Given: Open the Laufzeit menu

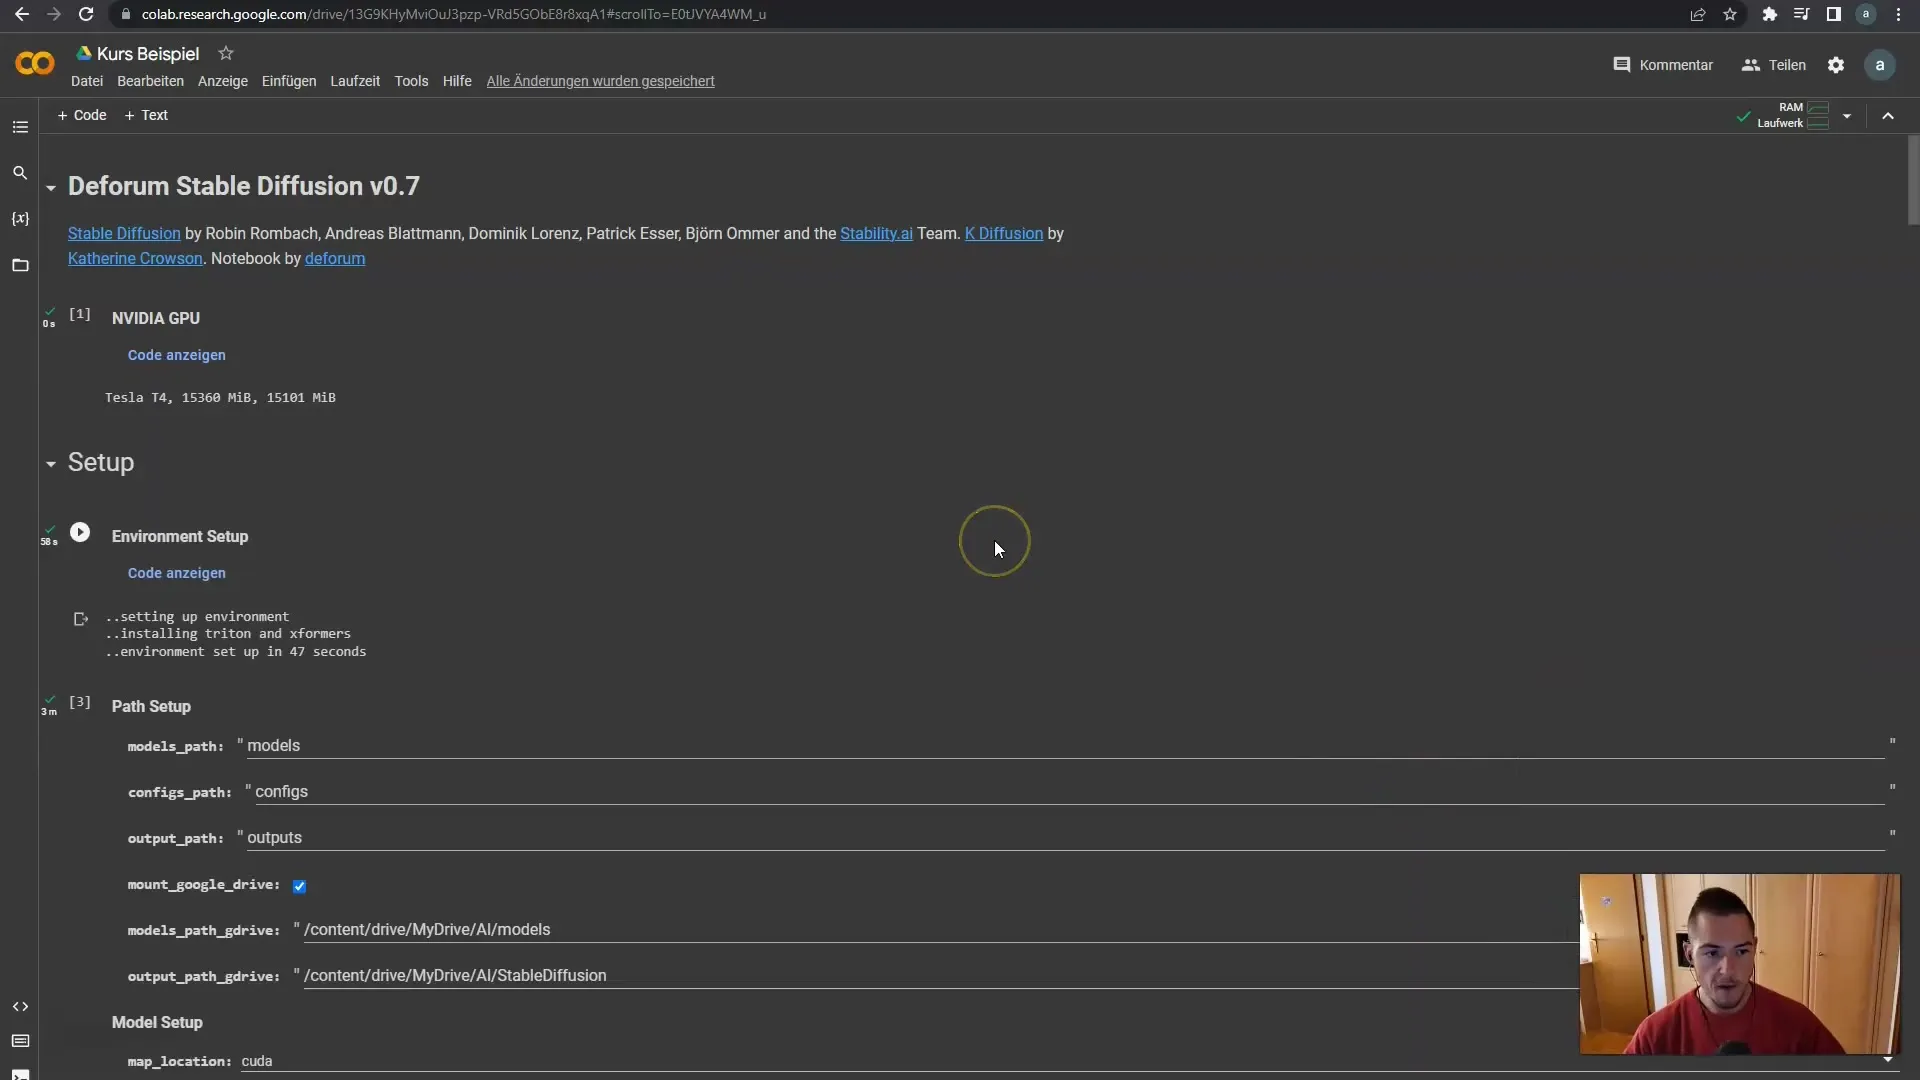Looking at the screenshot, I should pyautogui.click(x=355, y=81).
